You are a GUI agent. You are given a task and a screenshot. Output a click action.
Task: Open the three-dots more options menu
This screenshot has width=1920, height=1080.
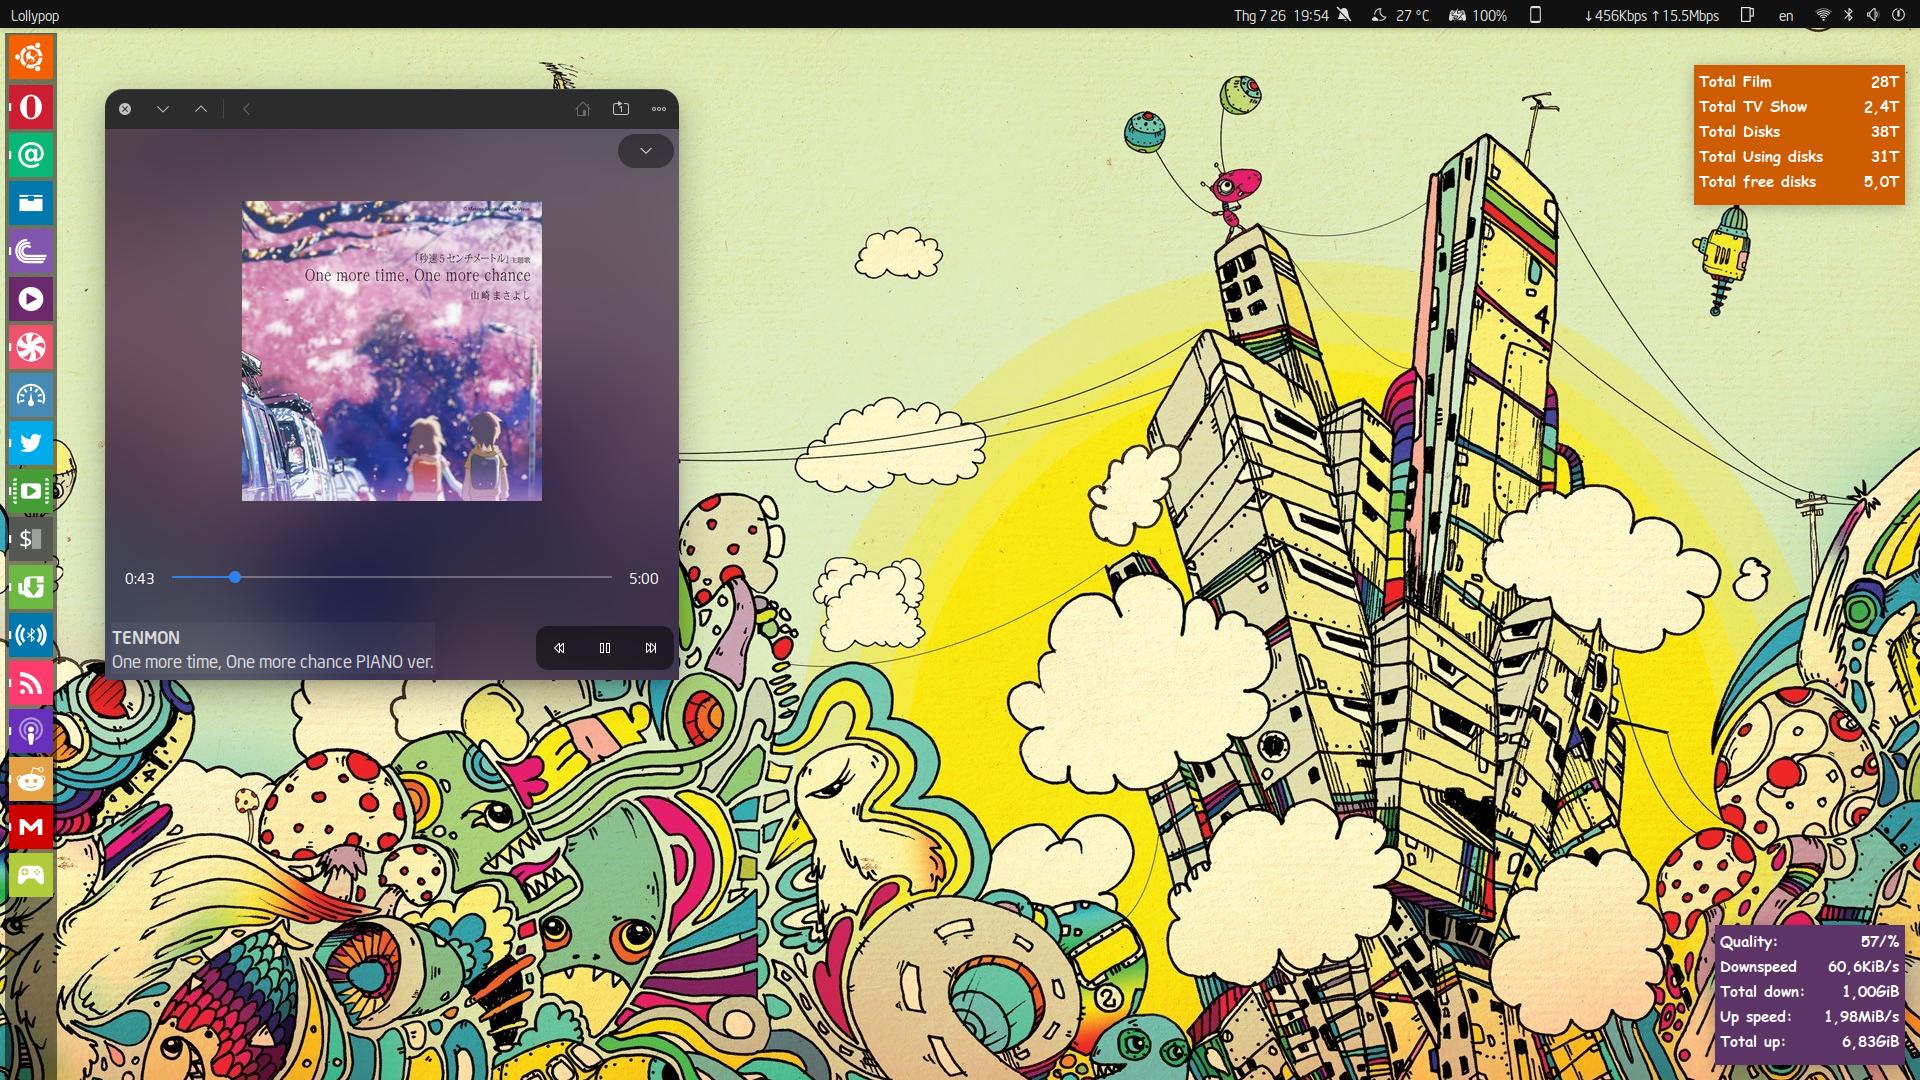pos(659,109)
